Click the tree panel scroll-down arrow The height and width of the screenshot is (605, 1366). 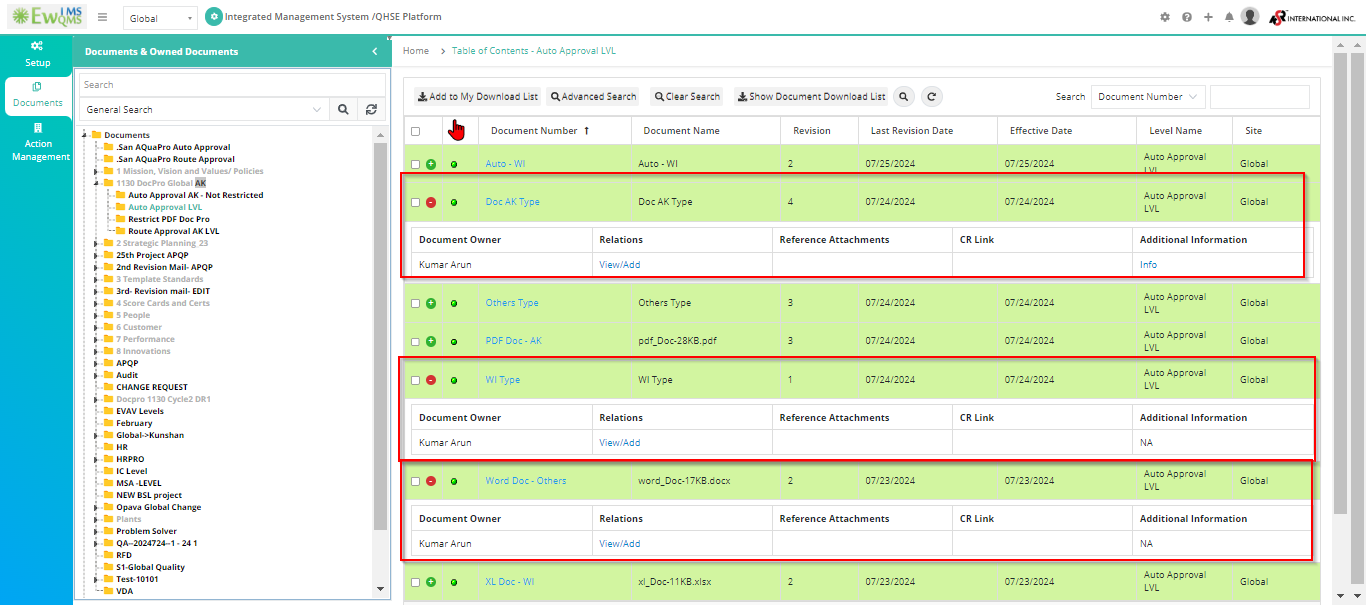(380, 589)
